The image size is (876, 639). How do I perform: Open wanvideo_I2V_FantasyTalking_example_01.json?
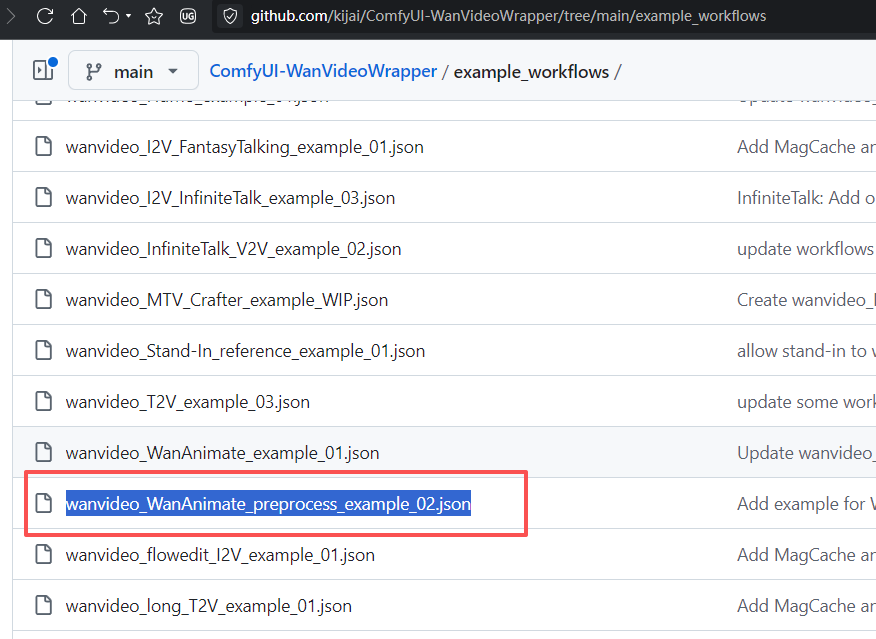pyautogui.click(x=245, y=147)
